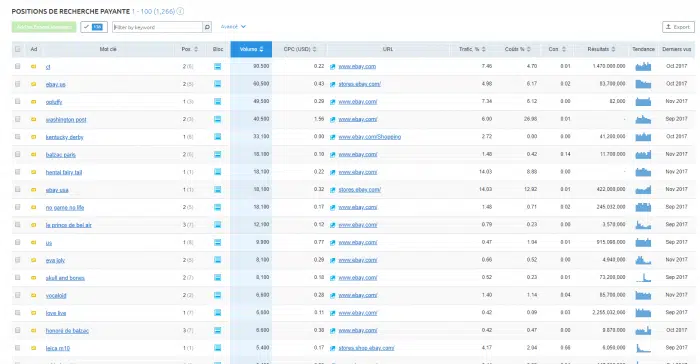Tick the checkbox for ebay us row
This screenshot has height=364, width=700.
[x=17, y=84]
